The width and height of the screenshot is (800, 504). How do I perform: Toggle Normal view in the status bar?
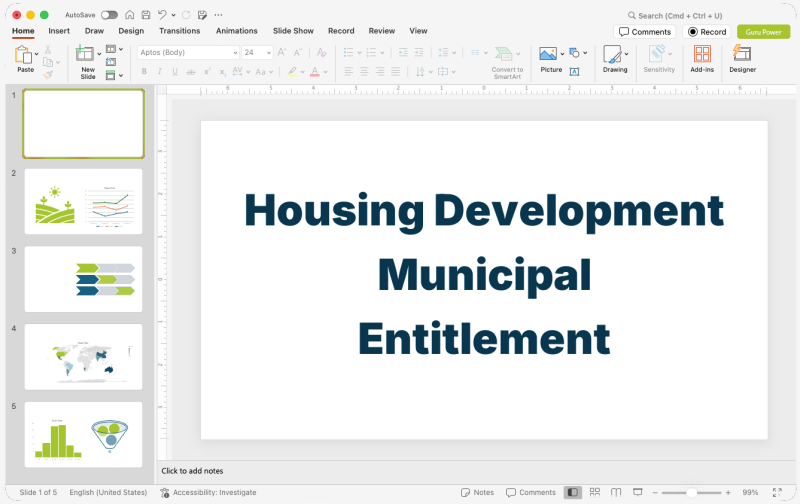(x=573, y=492)
